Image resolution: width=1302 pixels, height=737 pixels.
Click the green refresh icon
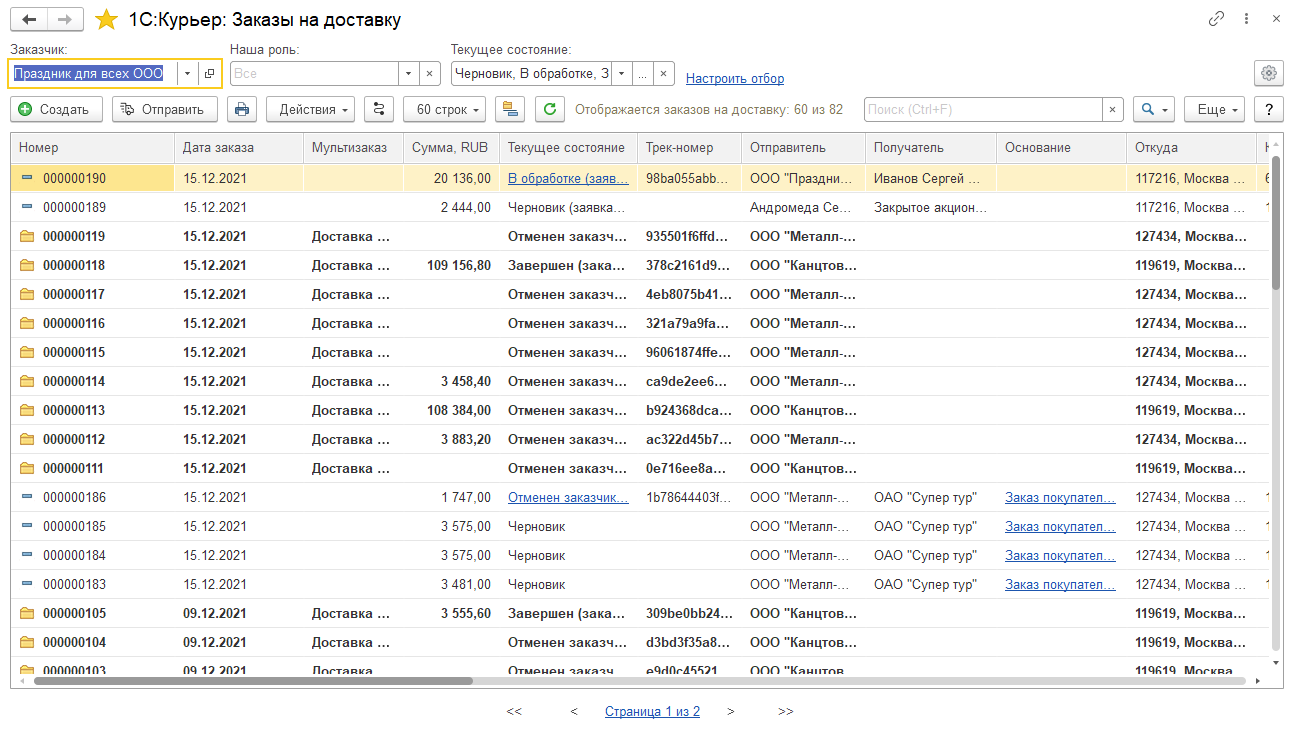coord(550,109)
